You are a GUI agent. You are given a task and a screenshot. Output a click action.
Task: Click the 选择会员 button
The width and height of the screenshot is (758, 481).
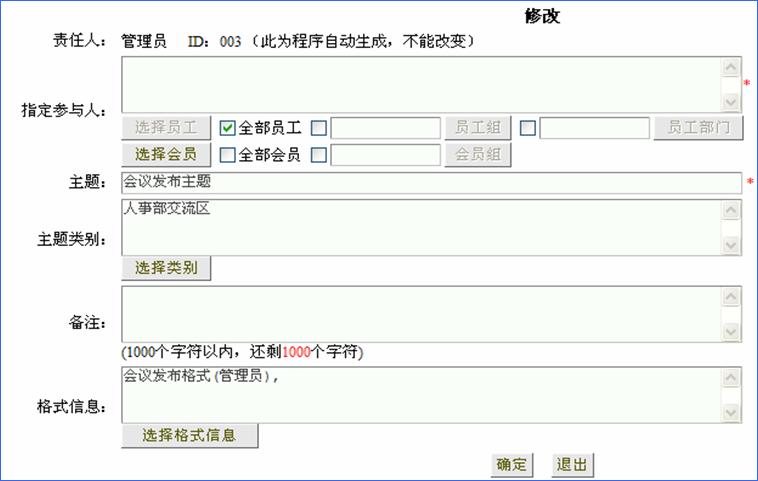[x=166, y=155]
